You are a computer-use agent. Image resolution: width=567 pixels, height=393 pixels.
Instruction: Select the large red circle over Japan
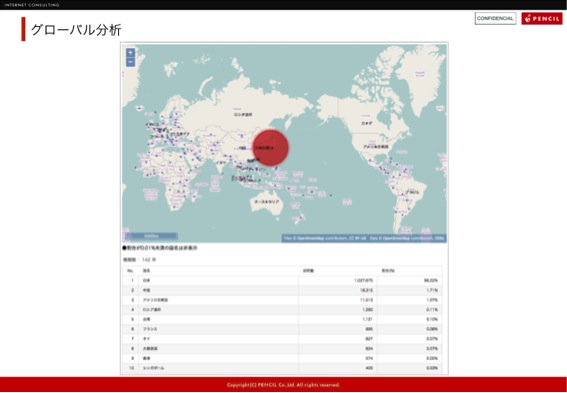270,148
